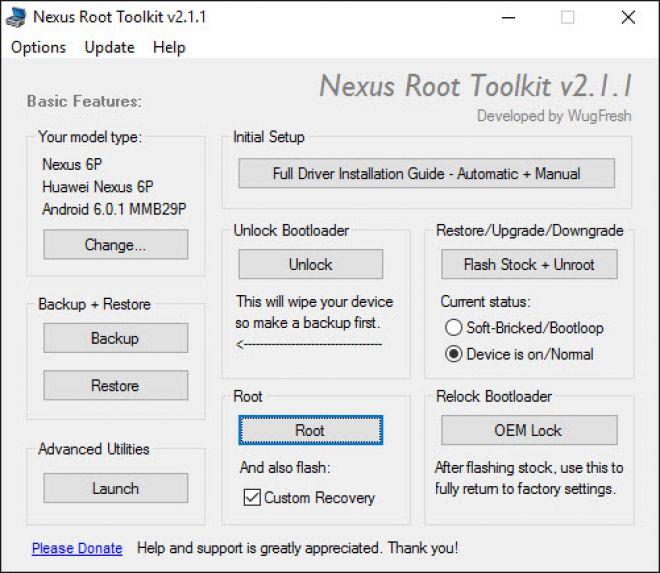
Task: Click the Unlock bootloader button
Action: (x=311, y=264)
